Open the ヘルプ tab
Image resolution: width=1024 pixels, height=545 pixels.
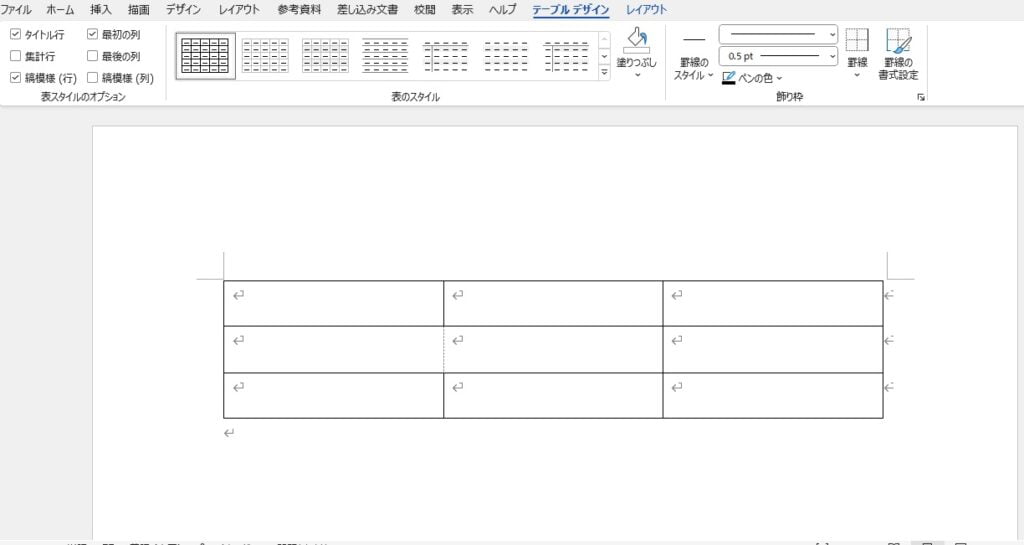(x=503, y=10)
